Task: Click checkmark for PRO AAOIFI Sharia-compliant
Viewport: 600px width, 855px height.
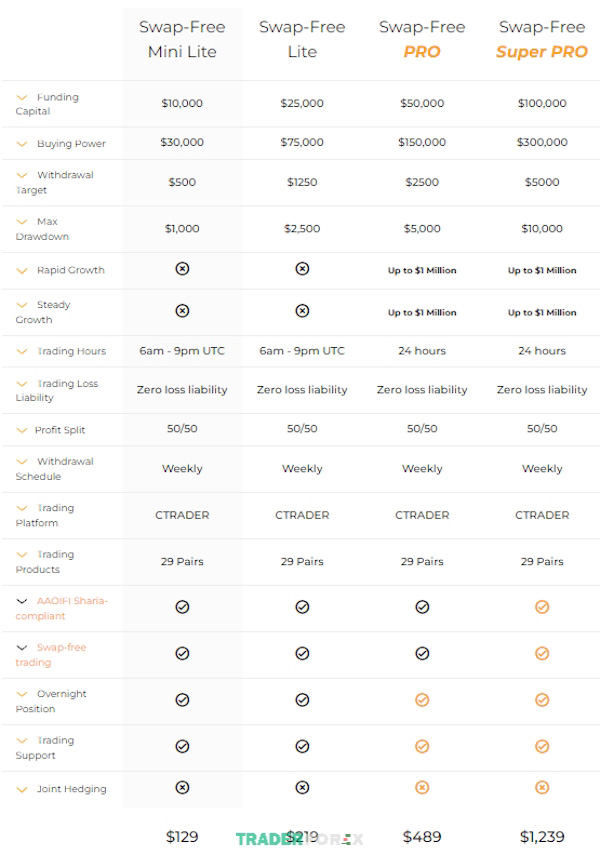Action: (422, 606)
